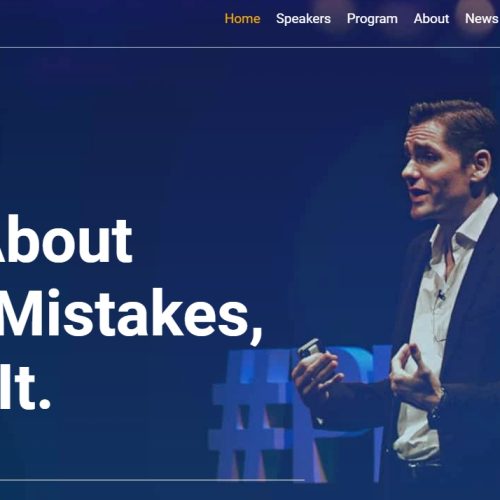The width and height of the screenshot is (500, 500).
Task: Open the Speakers page from navigation
Action: click(303, 19)
